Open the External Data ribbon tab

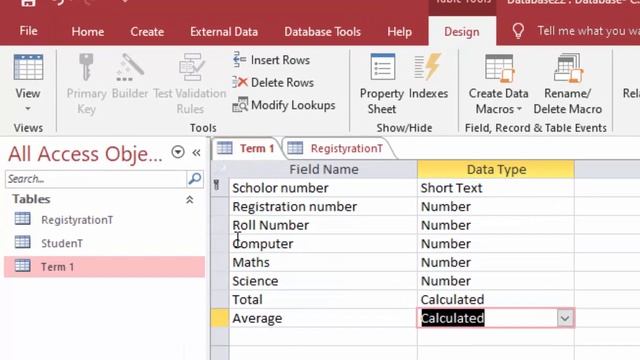(224, 31)
